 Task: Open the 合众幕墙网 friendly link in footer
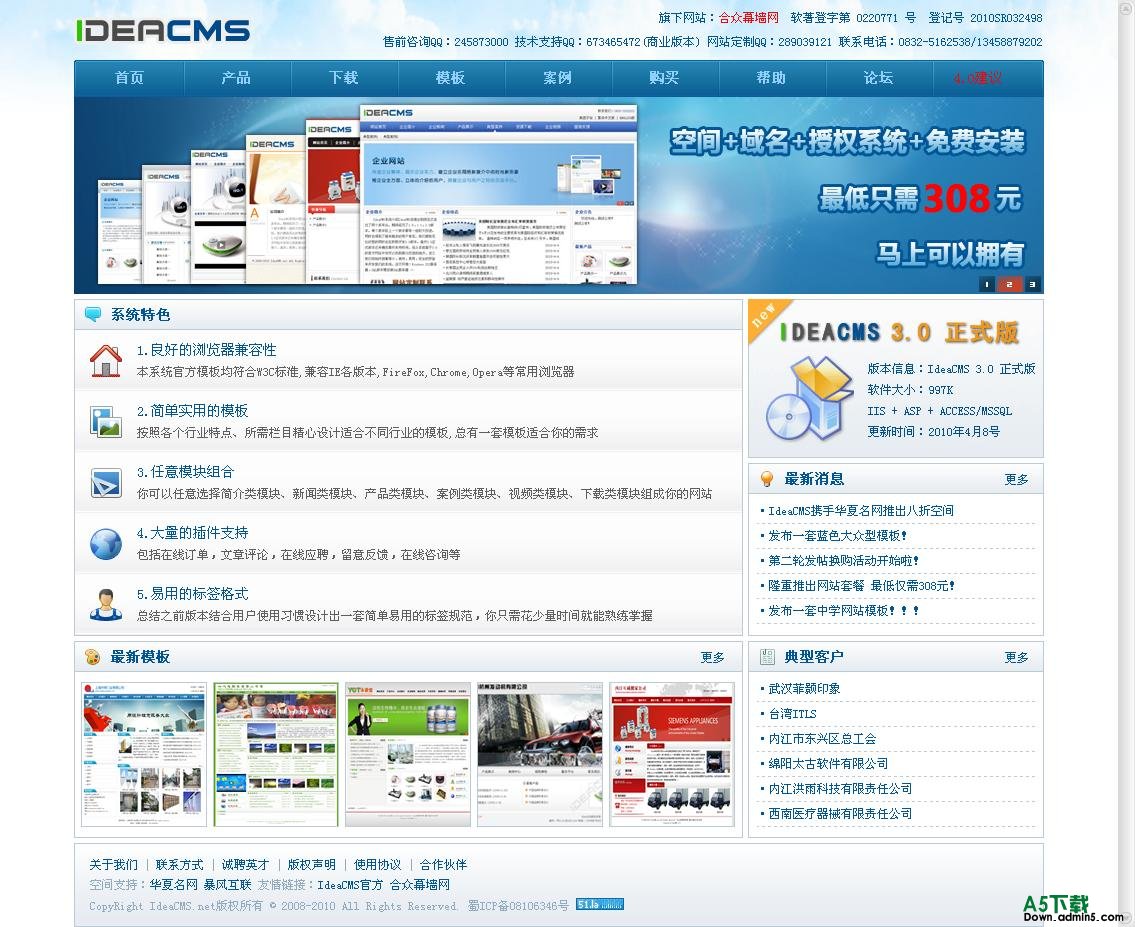click(x=420, y=884)
